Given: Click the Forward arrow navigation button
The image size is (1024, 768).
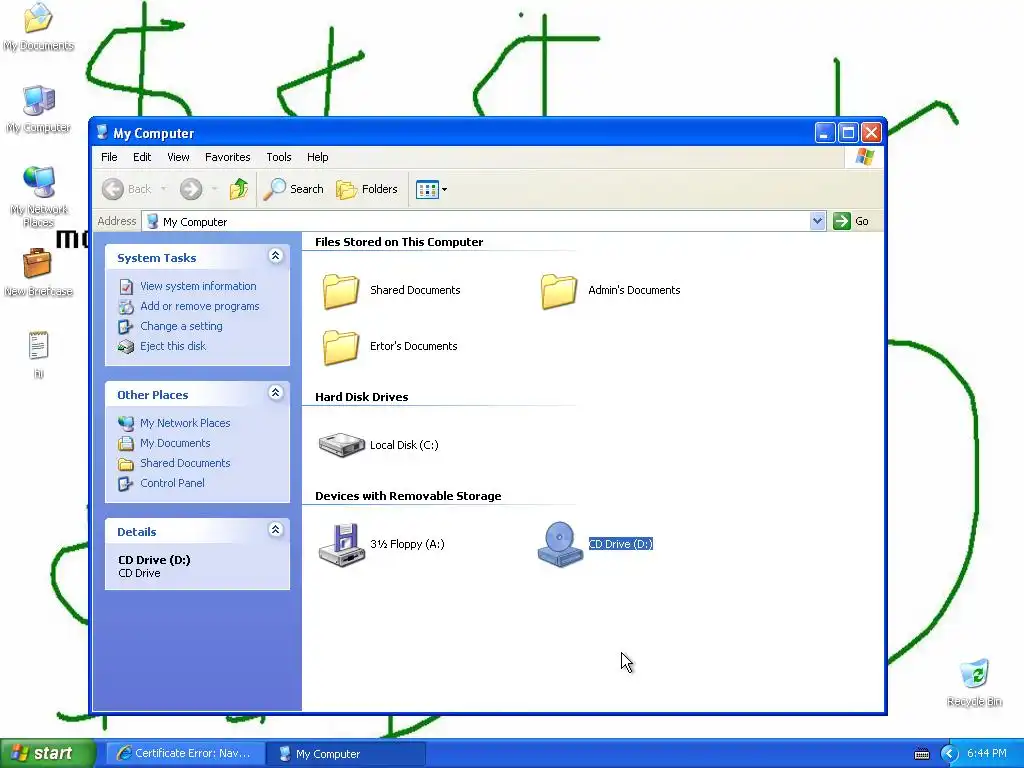Looking at the screenshot, I should click(x=191, y=189).
